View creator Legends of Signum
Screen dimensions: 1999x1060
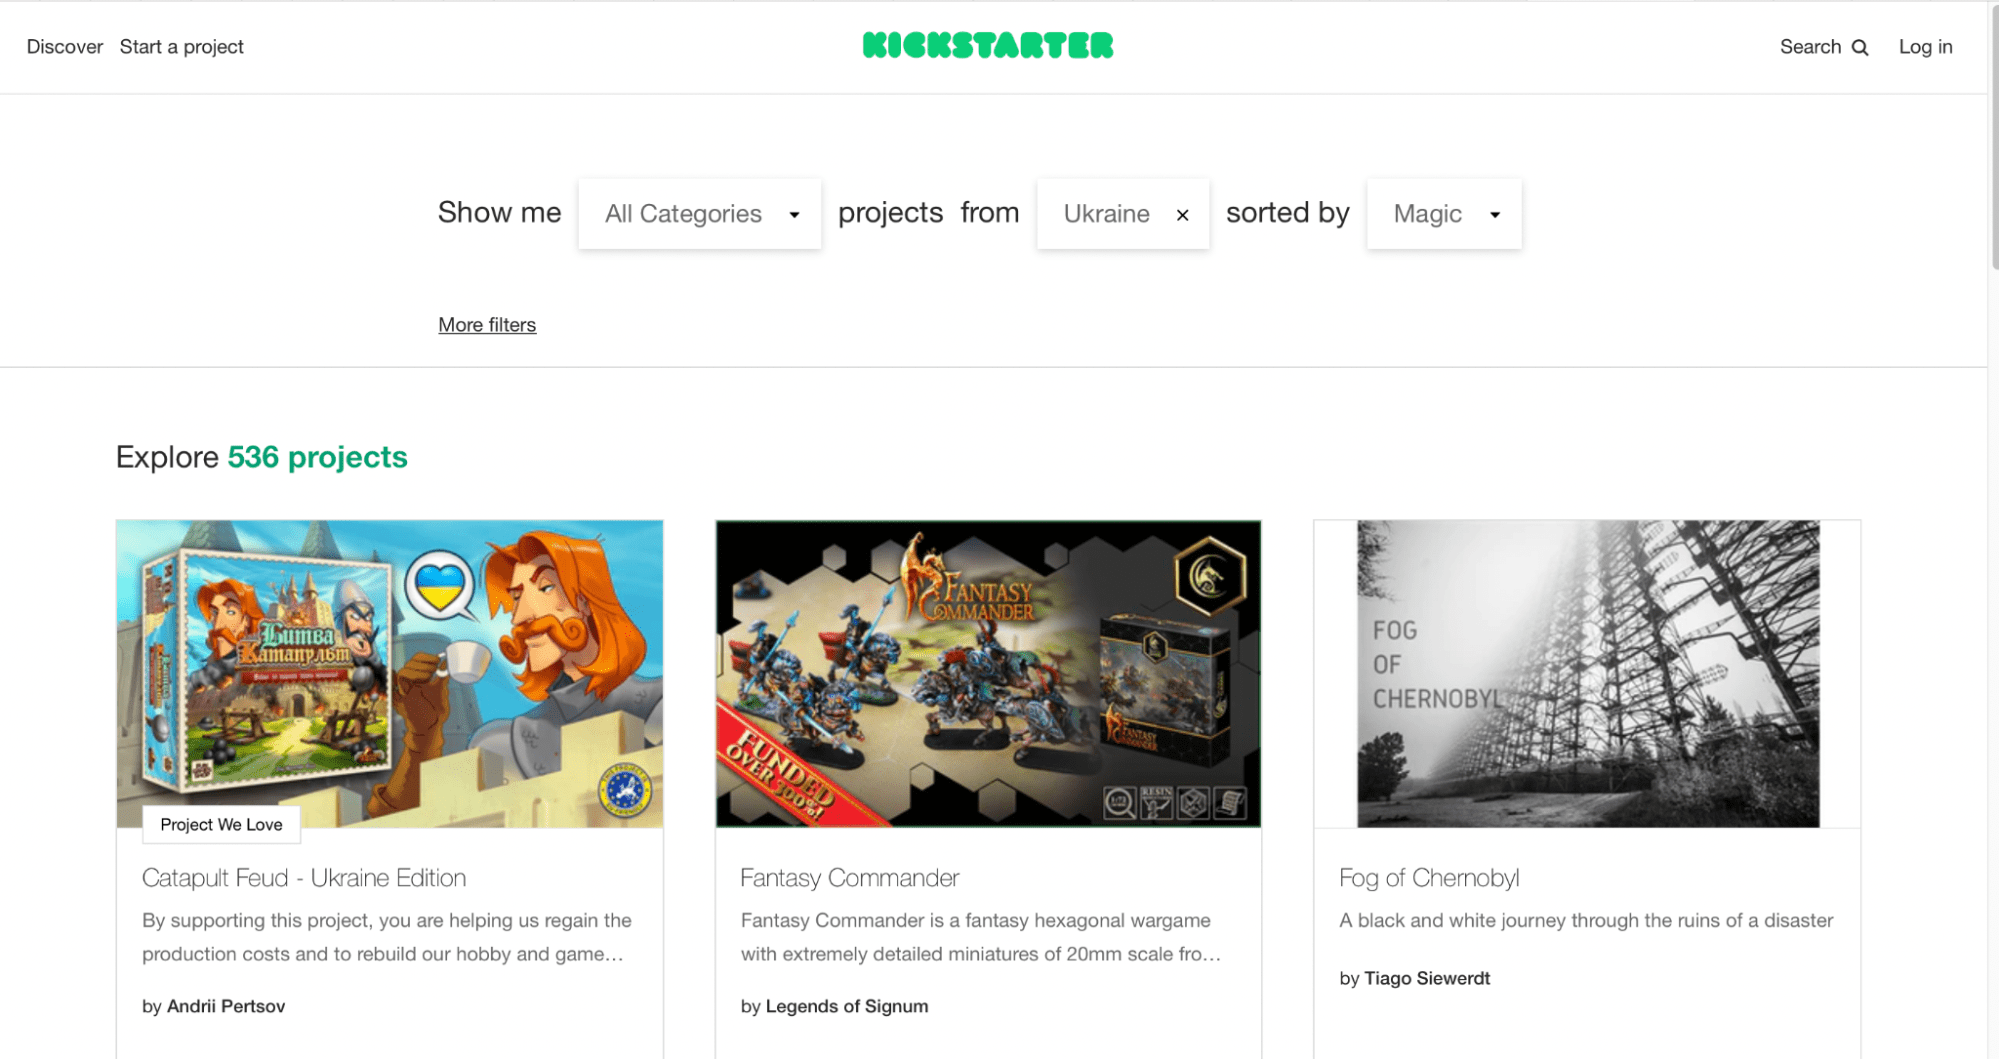846,1006
